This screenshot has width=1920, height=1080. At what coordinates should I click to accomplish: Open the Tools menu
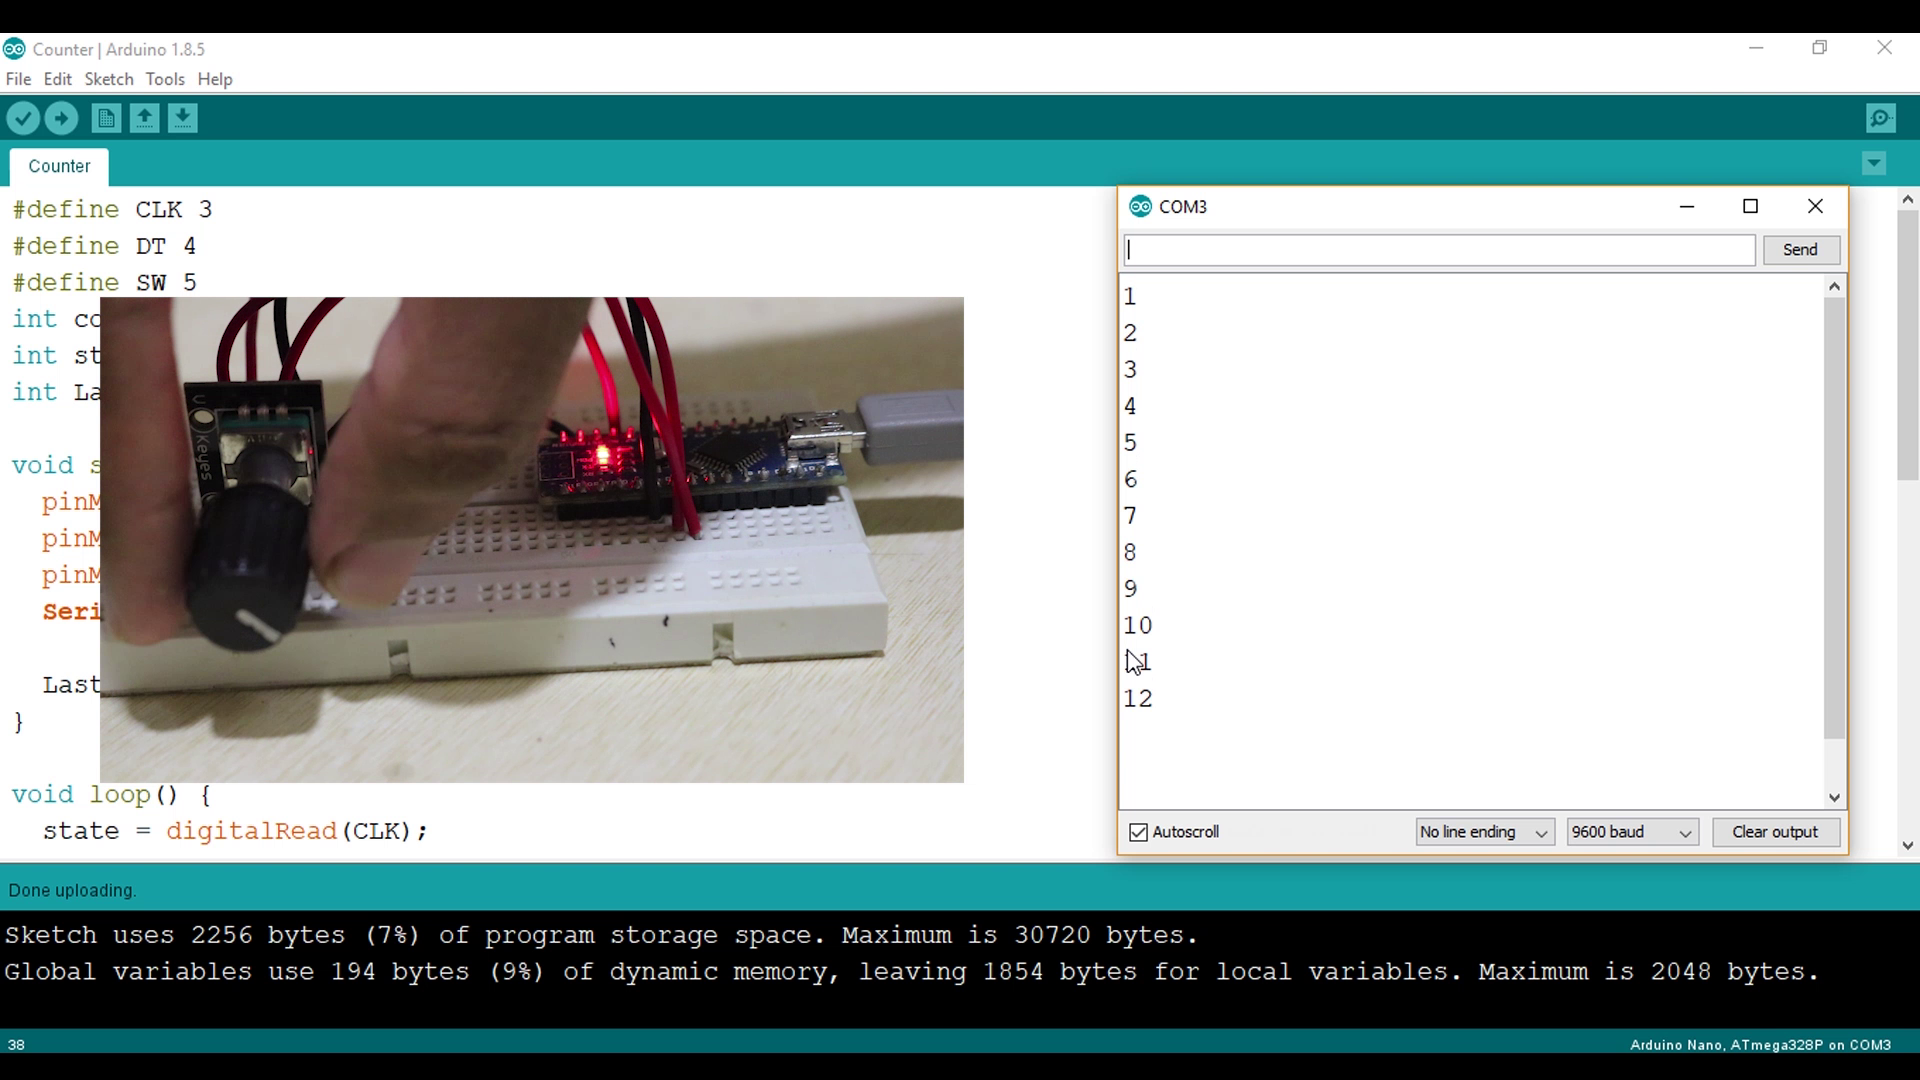[x=164, y=79]
